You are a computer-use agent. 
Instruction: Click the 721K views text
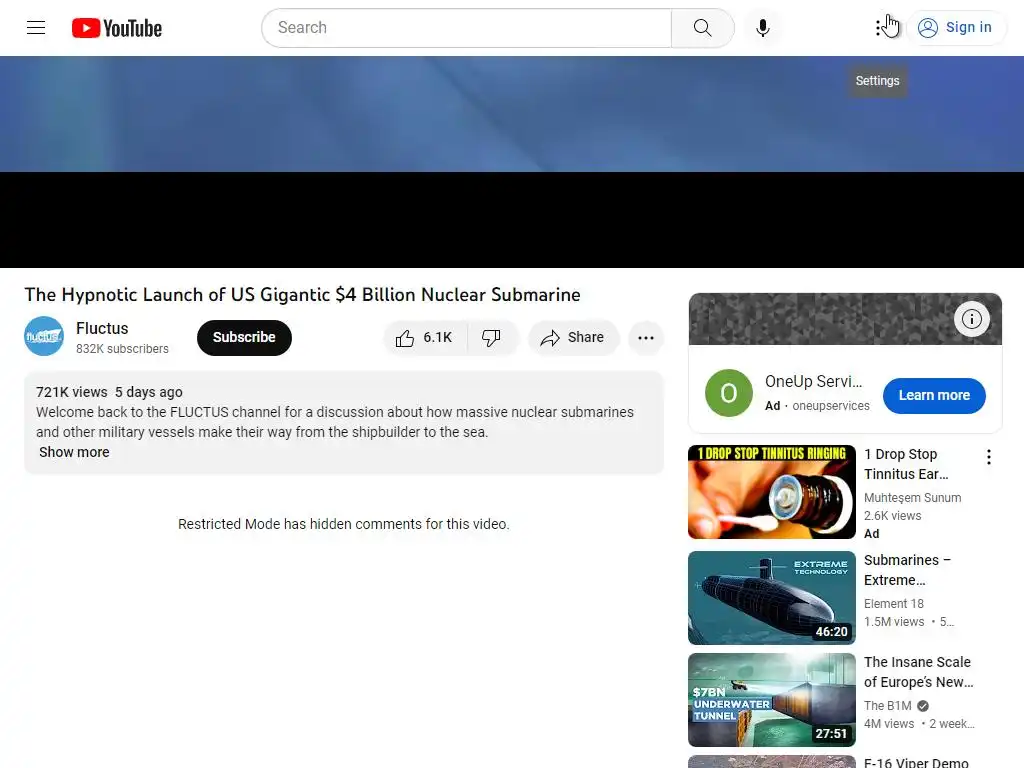click(x=72, y=392)
